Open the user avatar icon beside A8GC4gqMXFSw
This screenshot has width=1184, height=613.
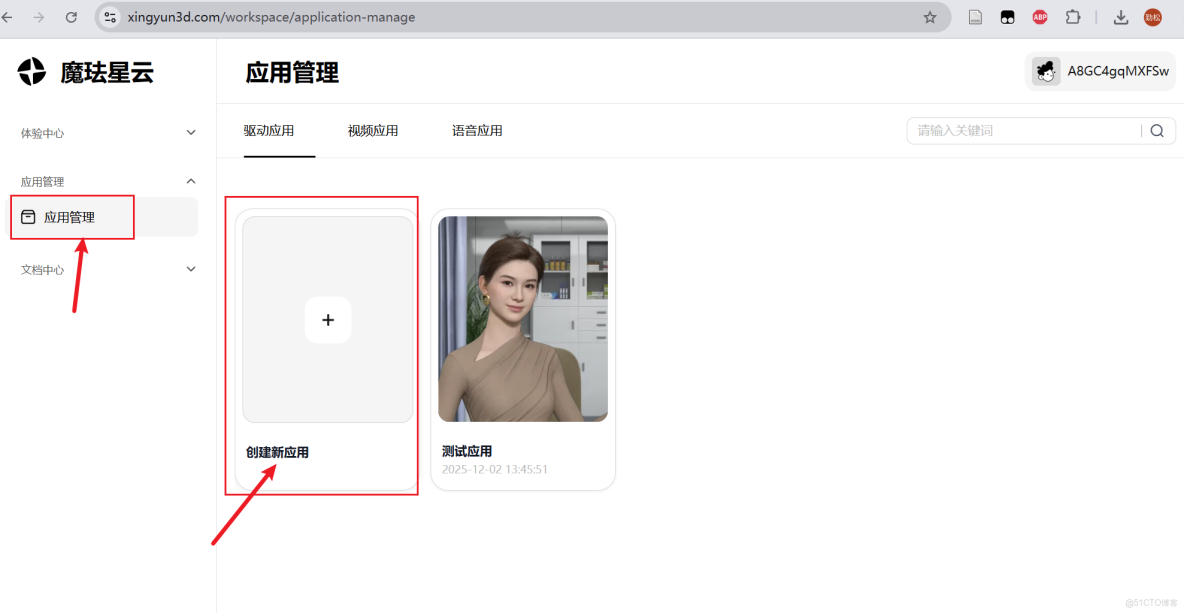coord(1046,71)
